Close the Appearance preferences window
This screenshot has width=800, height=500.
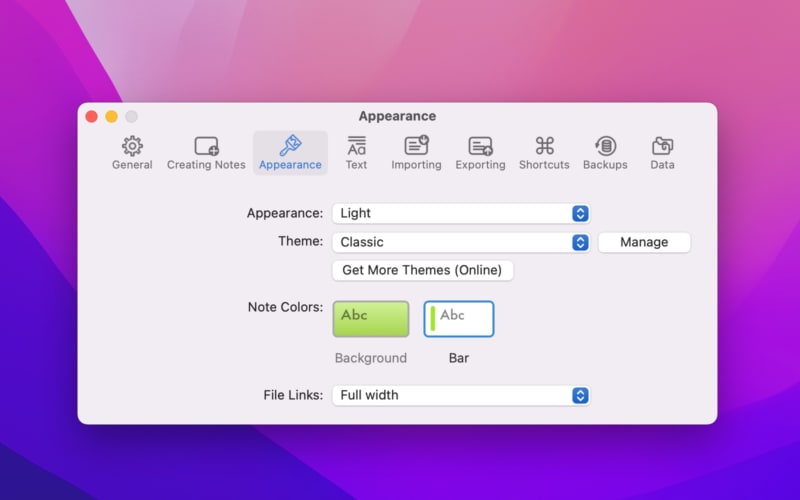[x=92, y=117]
